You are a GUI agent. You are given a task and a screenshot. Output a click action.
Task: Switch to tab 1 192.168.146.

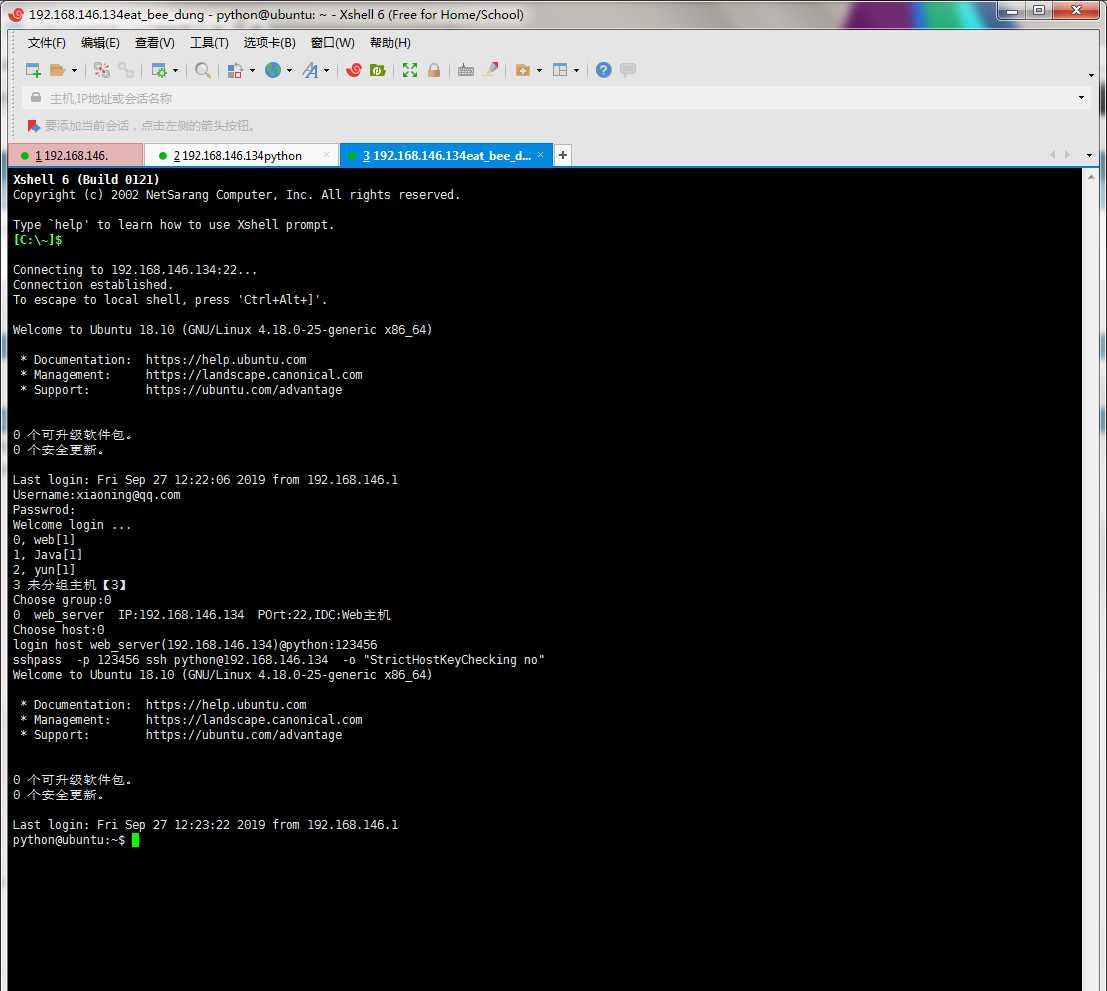pos(75,155)
